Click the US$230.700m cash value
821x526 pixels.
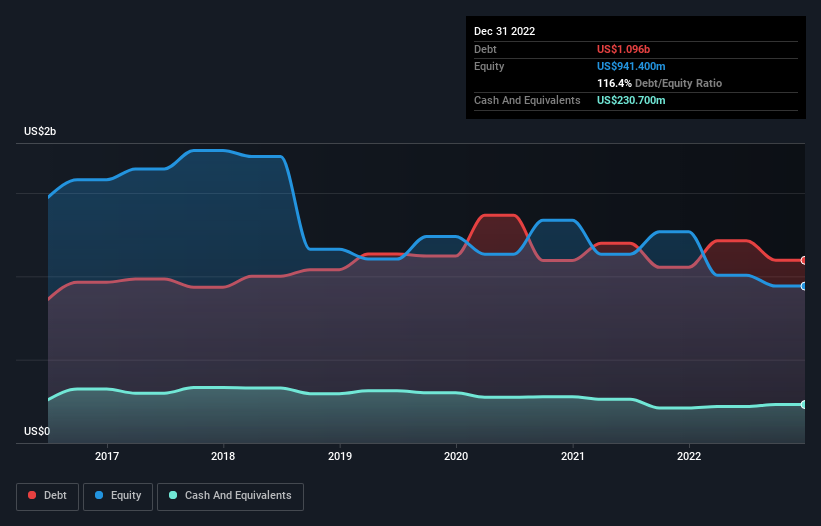[x=631, y=100]
